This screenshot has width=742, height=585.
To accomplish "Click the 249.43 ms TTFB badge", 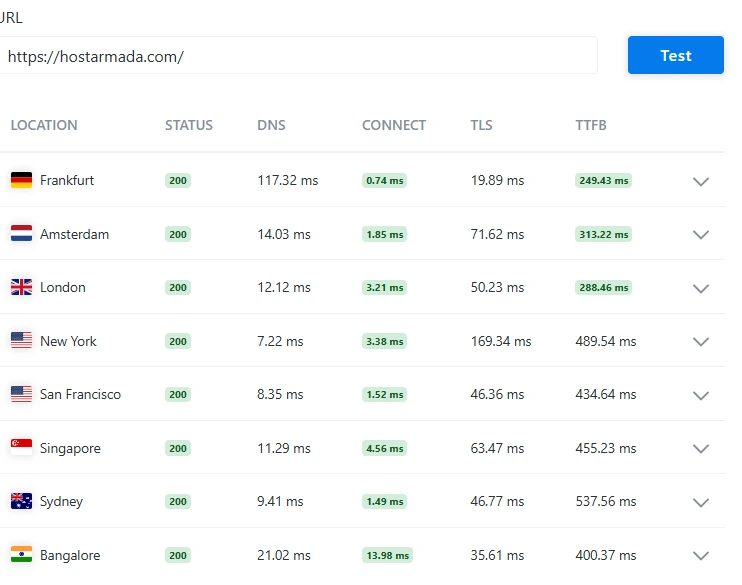I will (x=603, y=180).
